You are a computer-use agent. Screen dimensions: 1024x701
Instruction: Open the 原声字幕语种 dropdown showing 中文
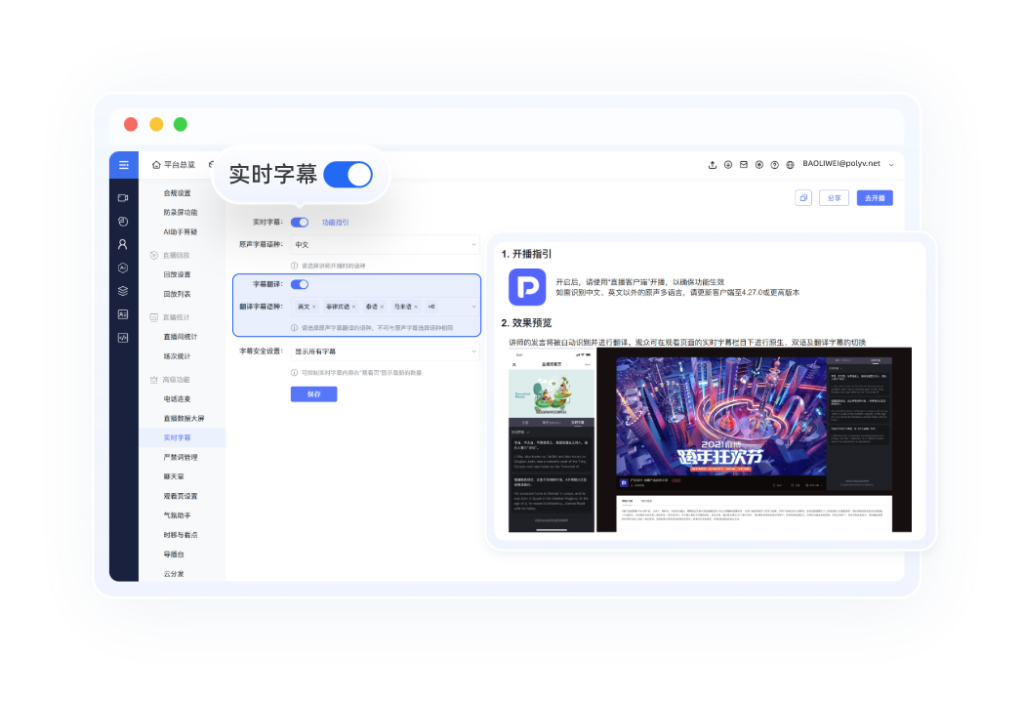[x=385, y=244]
